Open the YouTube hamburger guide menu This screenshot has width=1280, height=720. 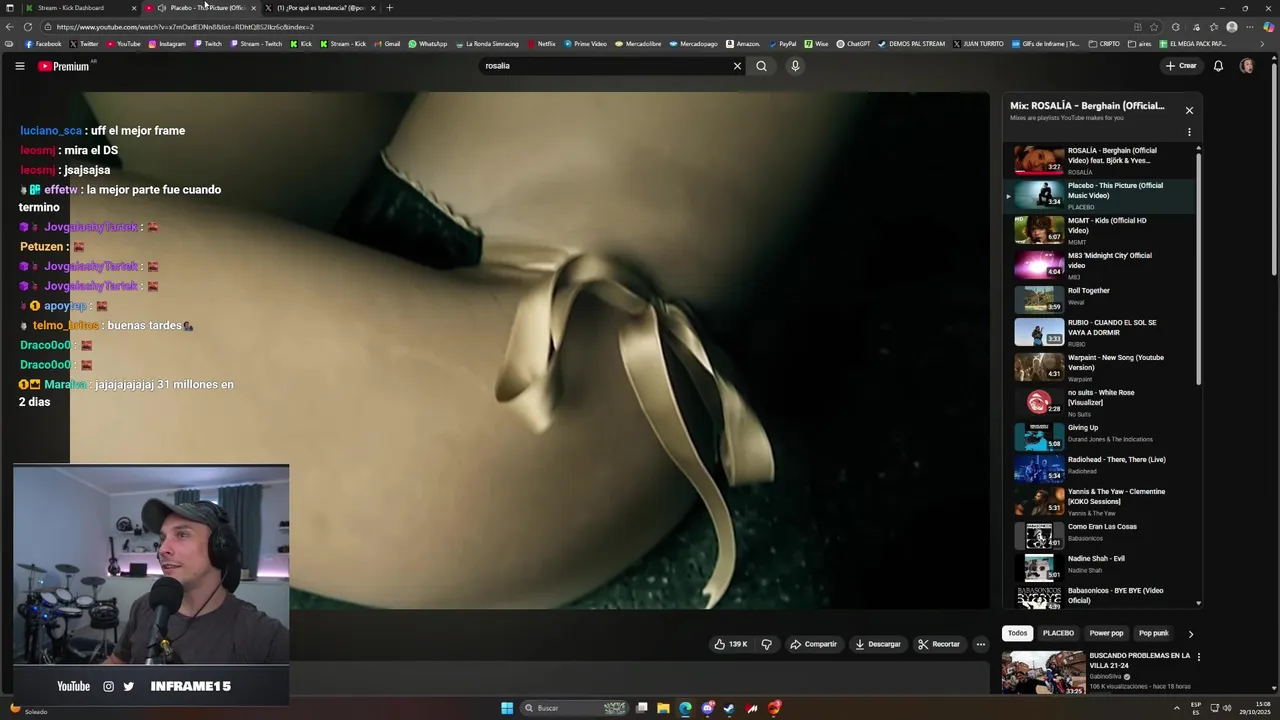[19, 66]
